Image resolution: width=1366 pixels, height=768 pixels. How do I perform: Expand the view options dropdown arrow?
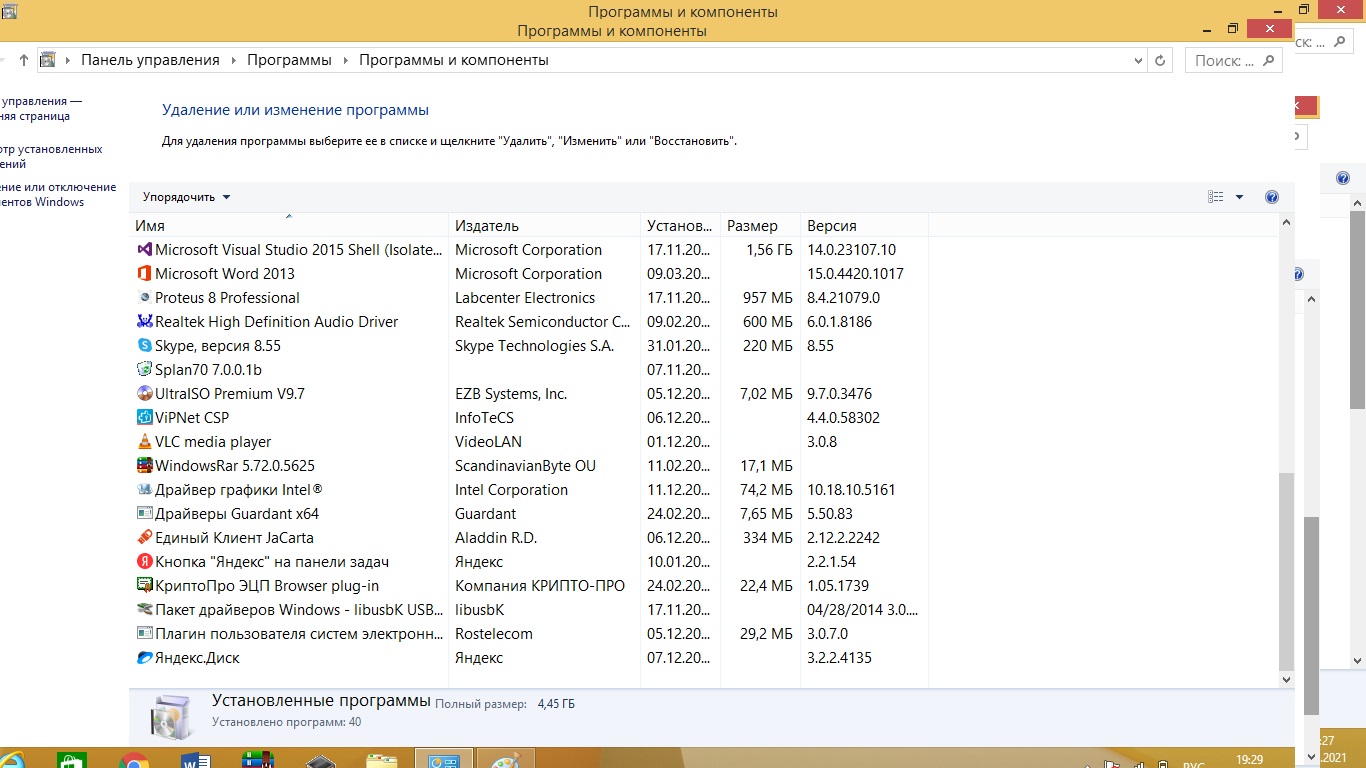1239,197
